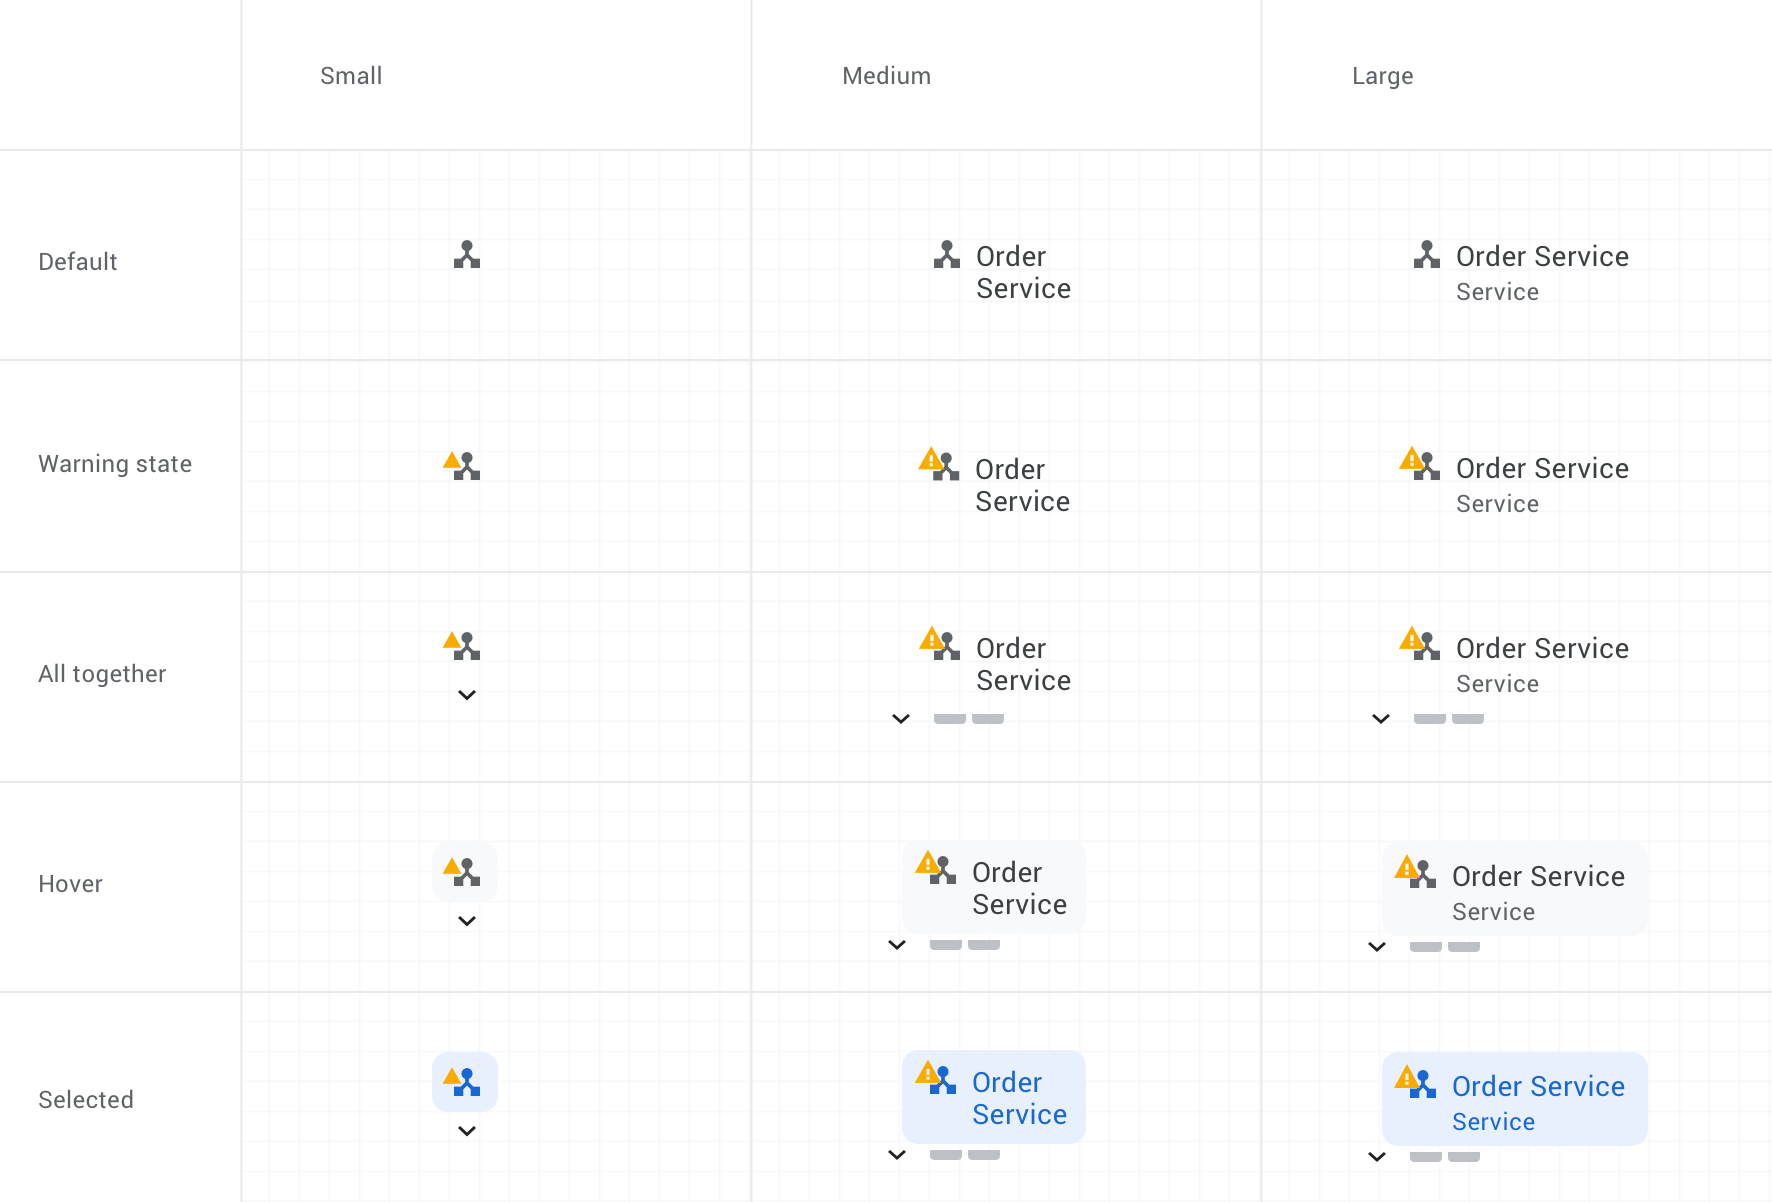Select the blue selected node icon in Selected Small
Screen dimensions: 1772x1202
pos(464,1080)
